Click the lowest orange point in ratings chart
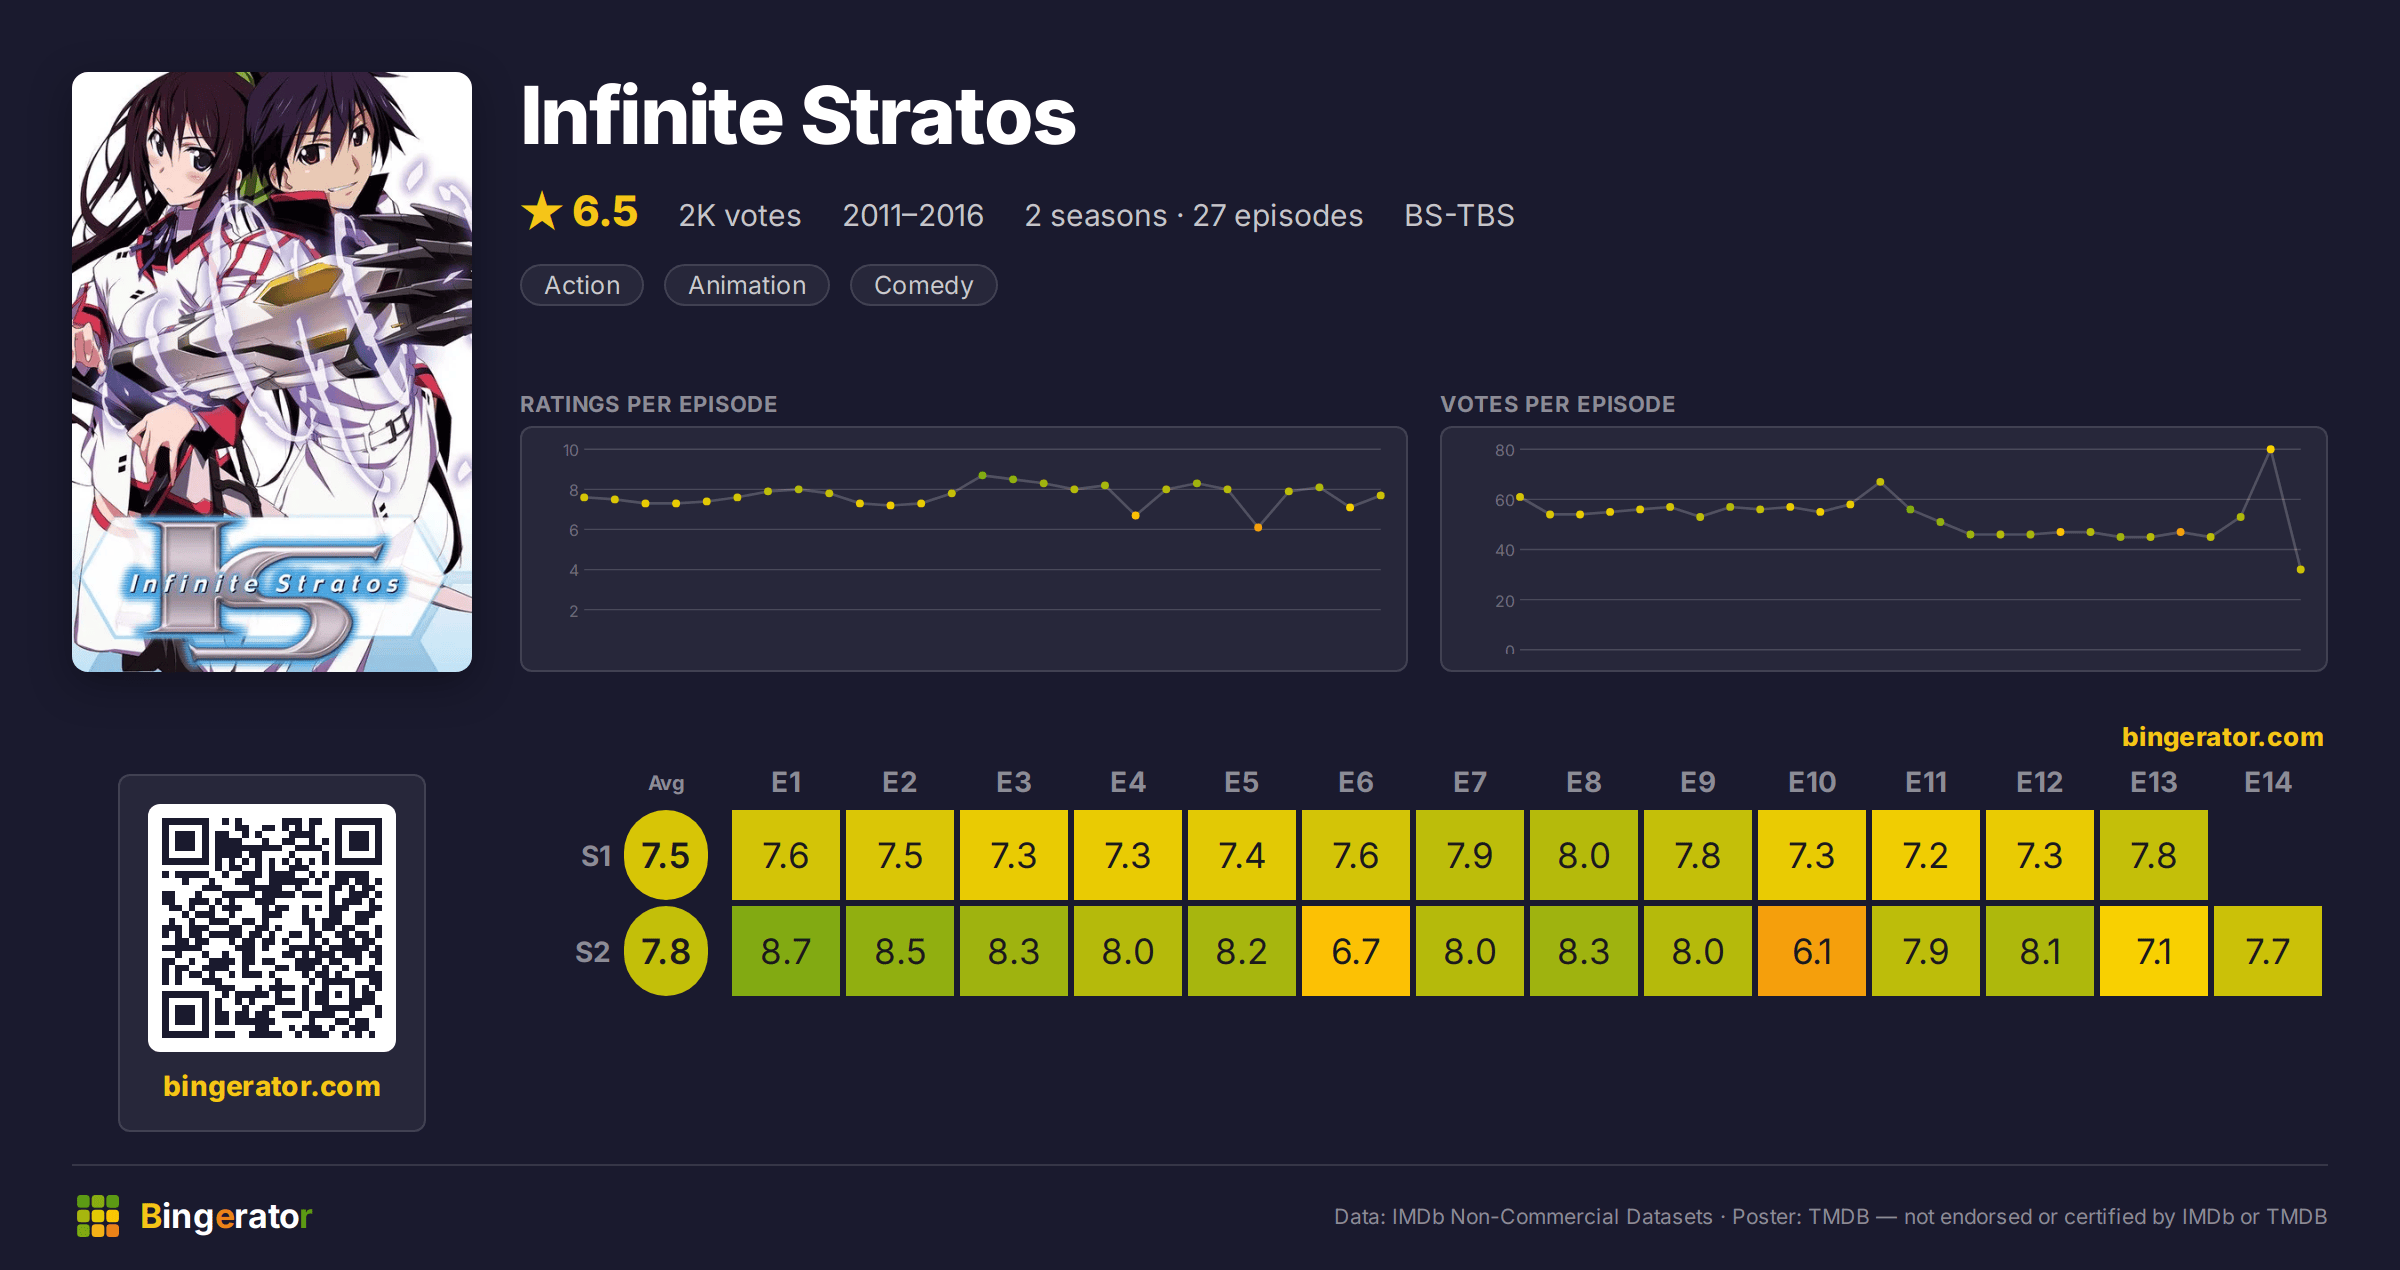Viewport: 2400px width, 1270px height. 1258,527
